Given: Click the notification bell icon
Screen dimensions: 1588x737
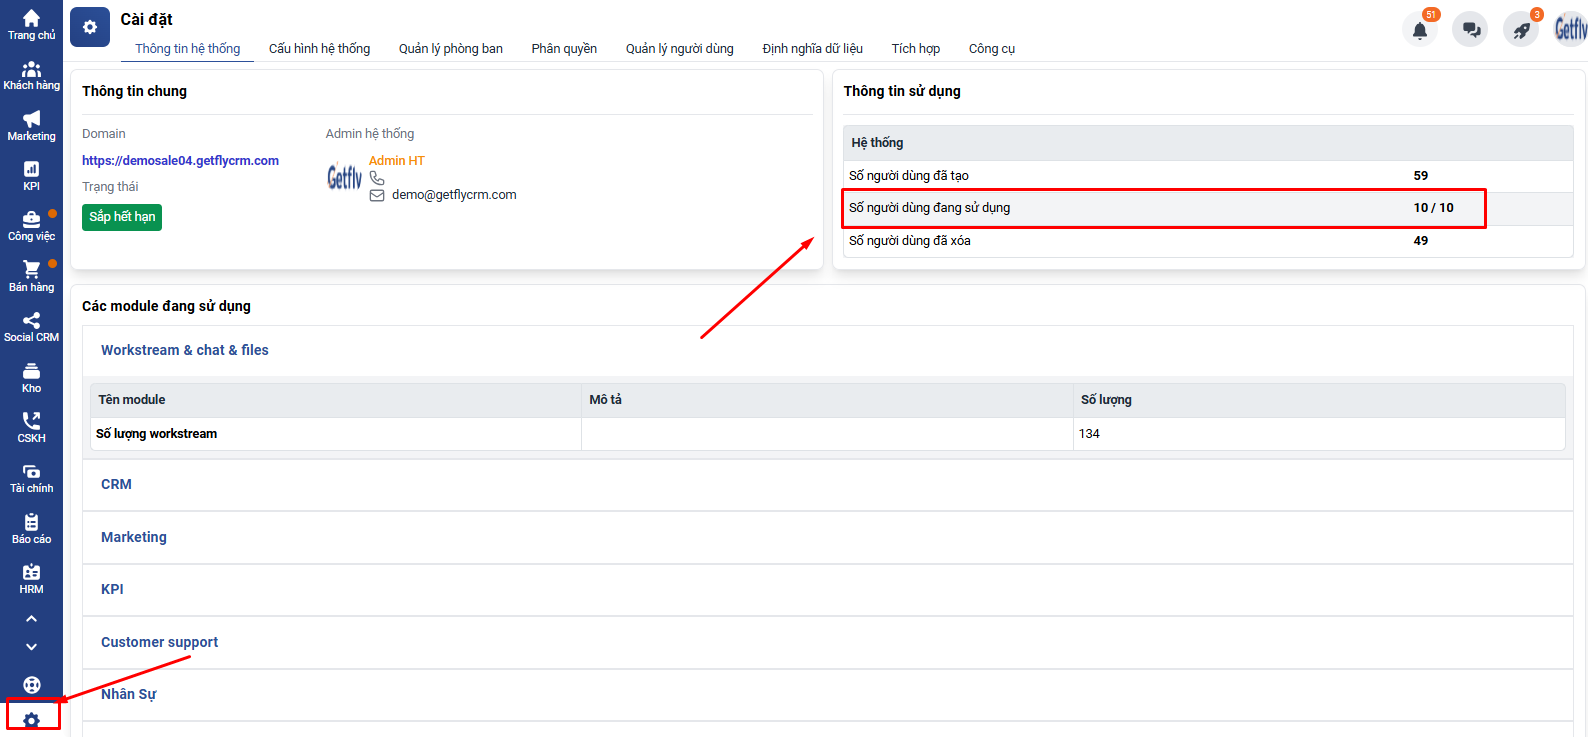Looking at the screenshot, I should tap(1419, 30).
